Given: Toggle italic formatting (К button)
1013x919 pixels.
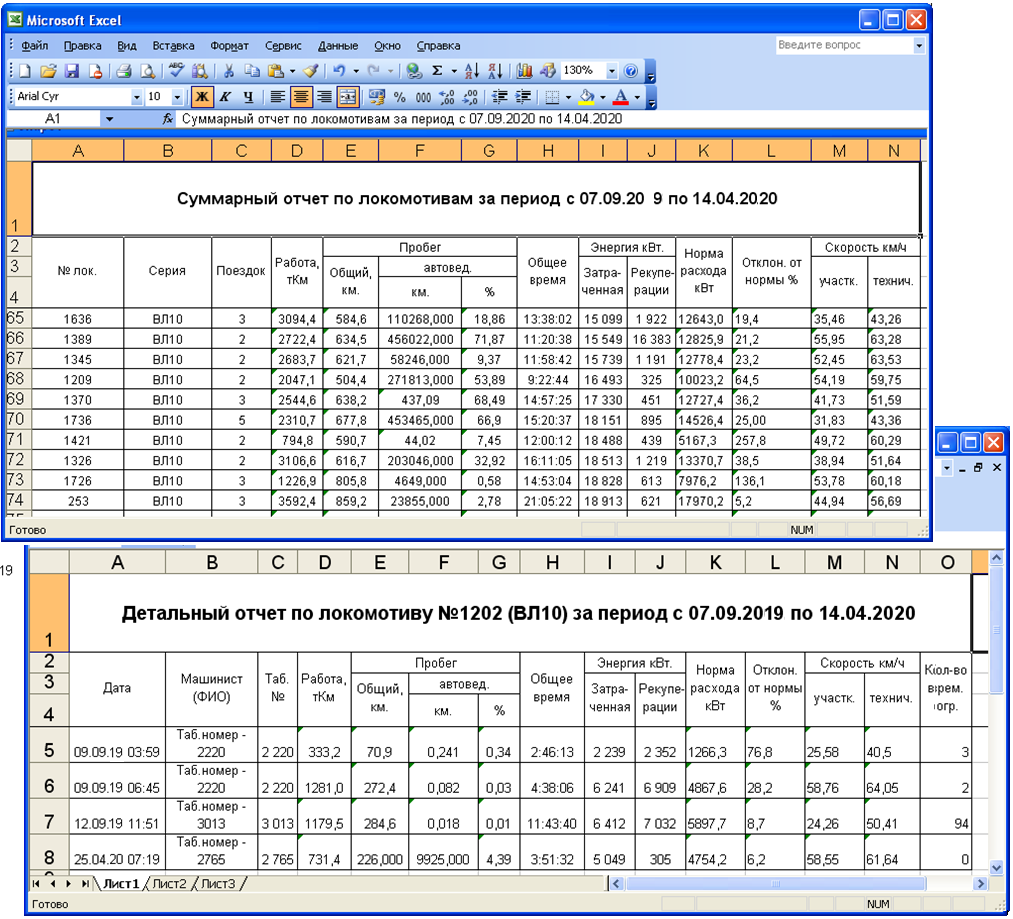Looking at the screenshot, I should tap(224, 97).
